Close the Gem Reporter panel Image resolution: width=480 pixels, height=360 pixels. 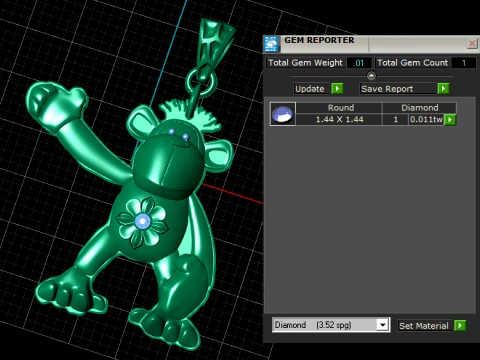coord(472,43)
